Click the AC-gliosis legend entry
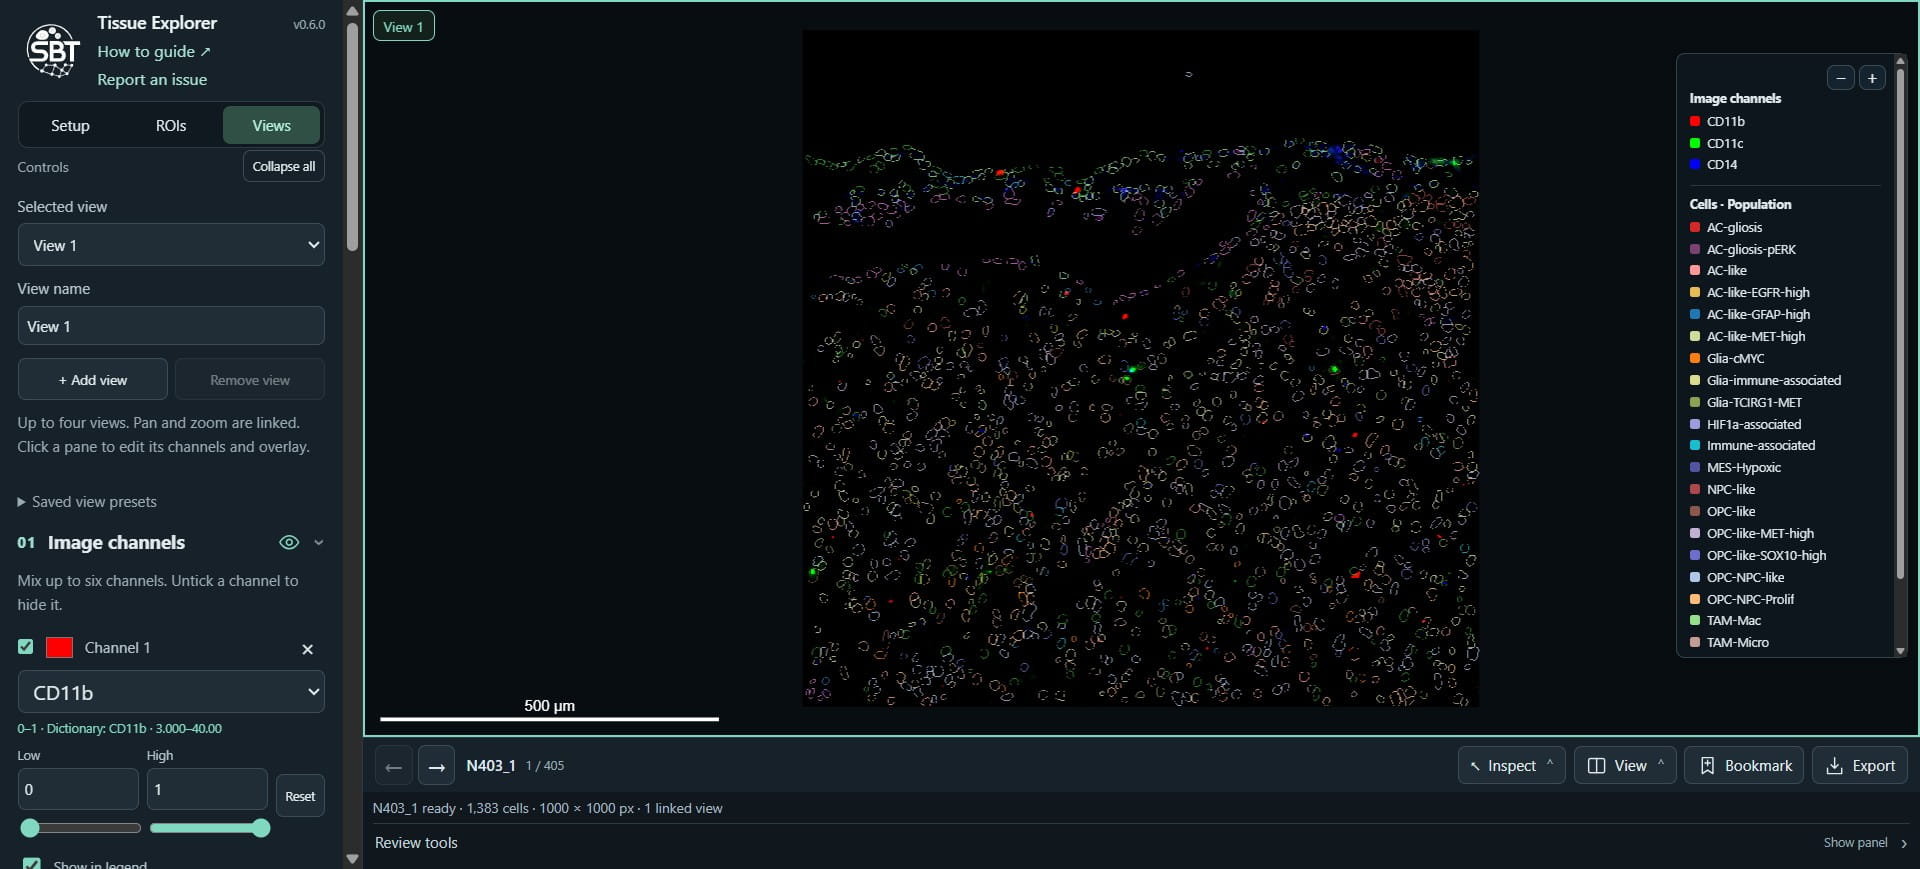The image size is (1920, 869). 1726,228
